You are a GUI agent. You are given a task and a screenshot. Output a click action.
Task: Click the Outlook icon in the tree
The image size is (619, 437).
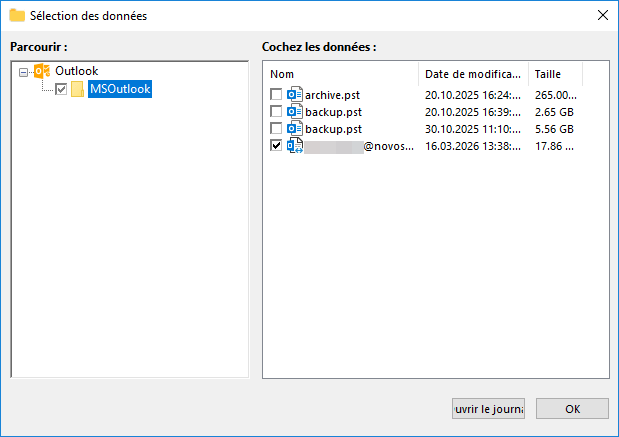click(x=42, y=71)
